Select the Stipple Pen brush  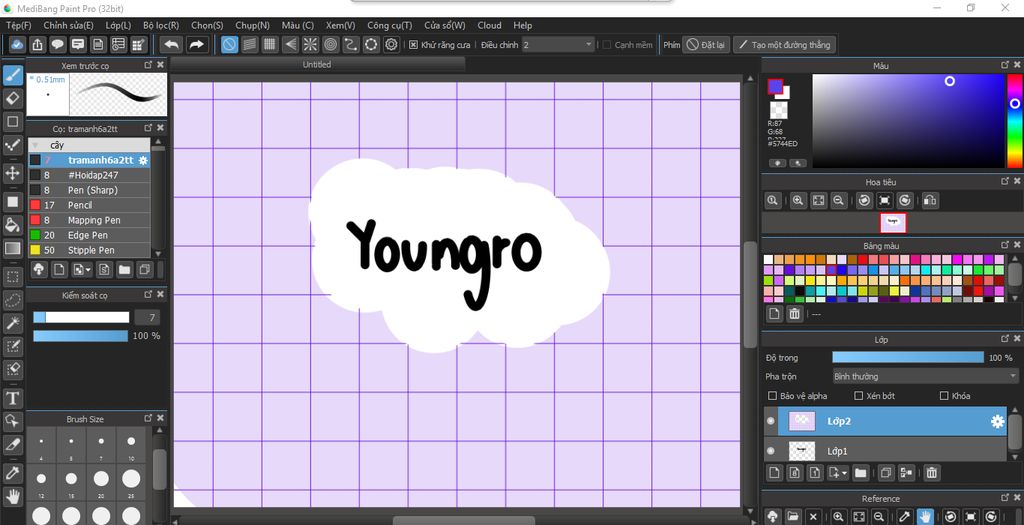point(89,250)
